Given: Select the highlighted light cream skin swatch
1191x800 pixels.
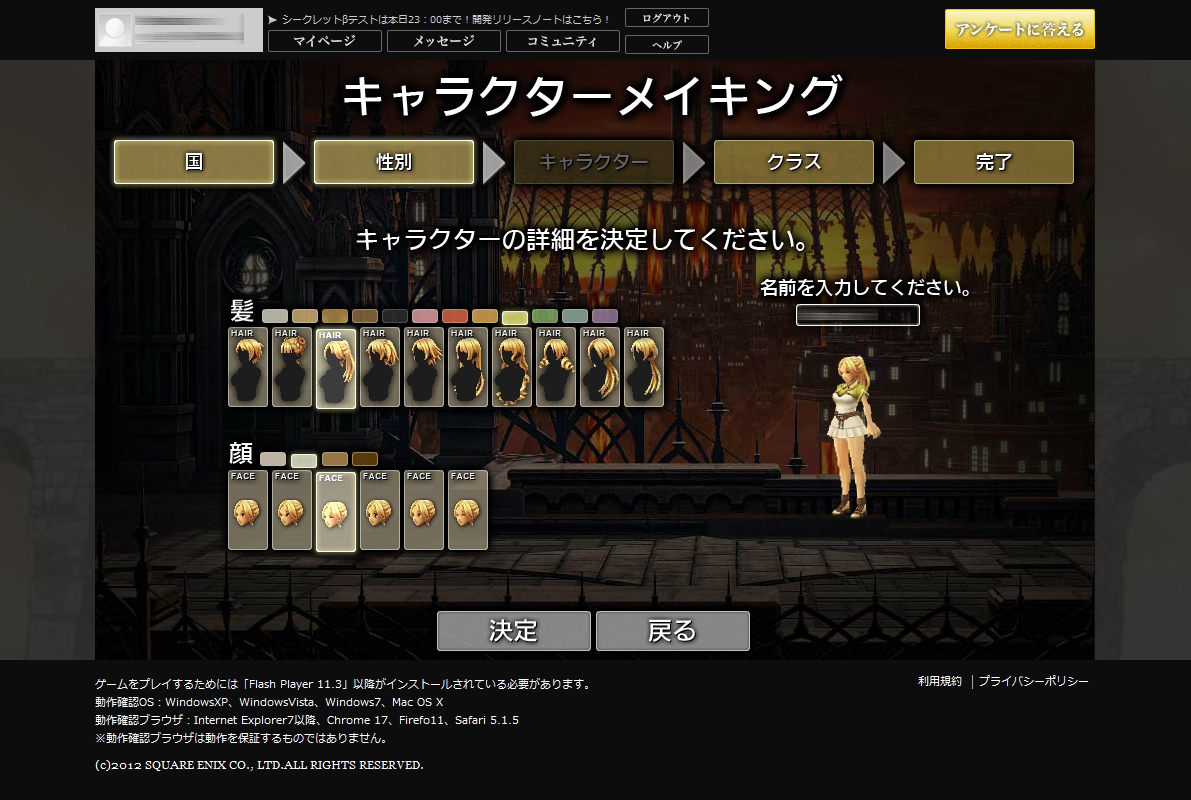Looking at the screenshot, I should tap(304, 460).
